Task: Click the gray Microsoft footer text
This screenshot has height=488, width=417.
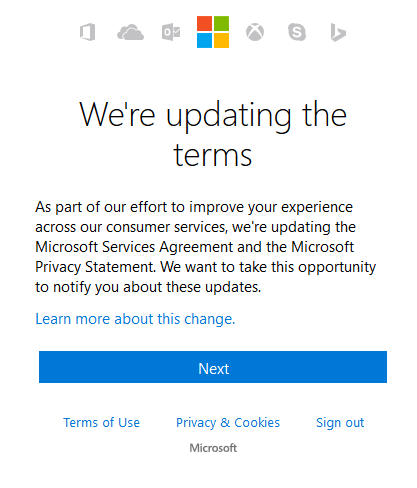Action: pos(213,448)
